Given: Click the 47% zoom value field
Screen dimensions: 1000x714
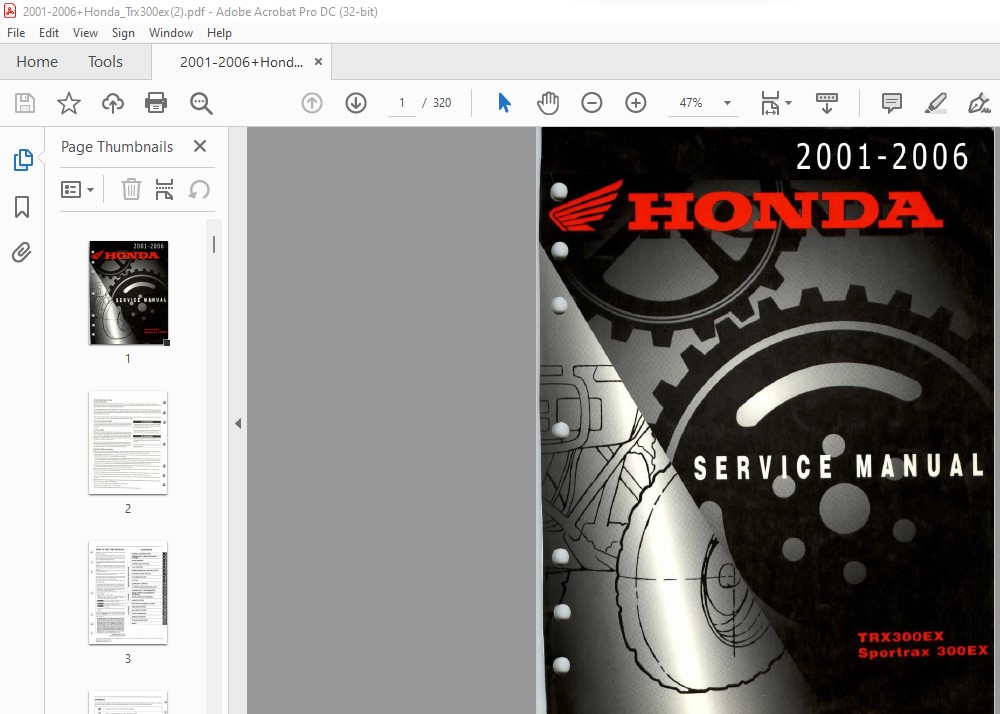Looking at the screenshot, I should pyautogui.click(x=691, y=103).
